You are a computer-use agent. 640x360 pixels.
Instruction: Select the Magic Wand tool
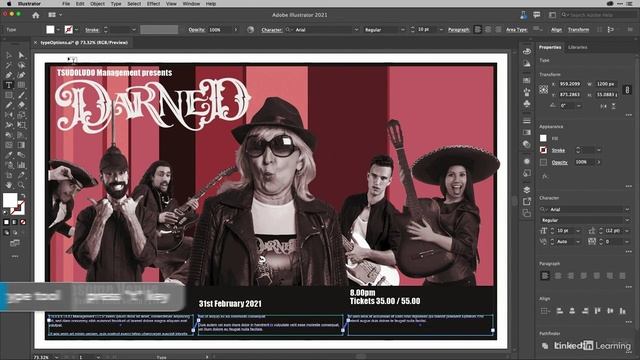click(9, 65)
